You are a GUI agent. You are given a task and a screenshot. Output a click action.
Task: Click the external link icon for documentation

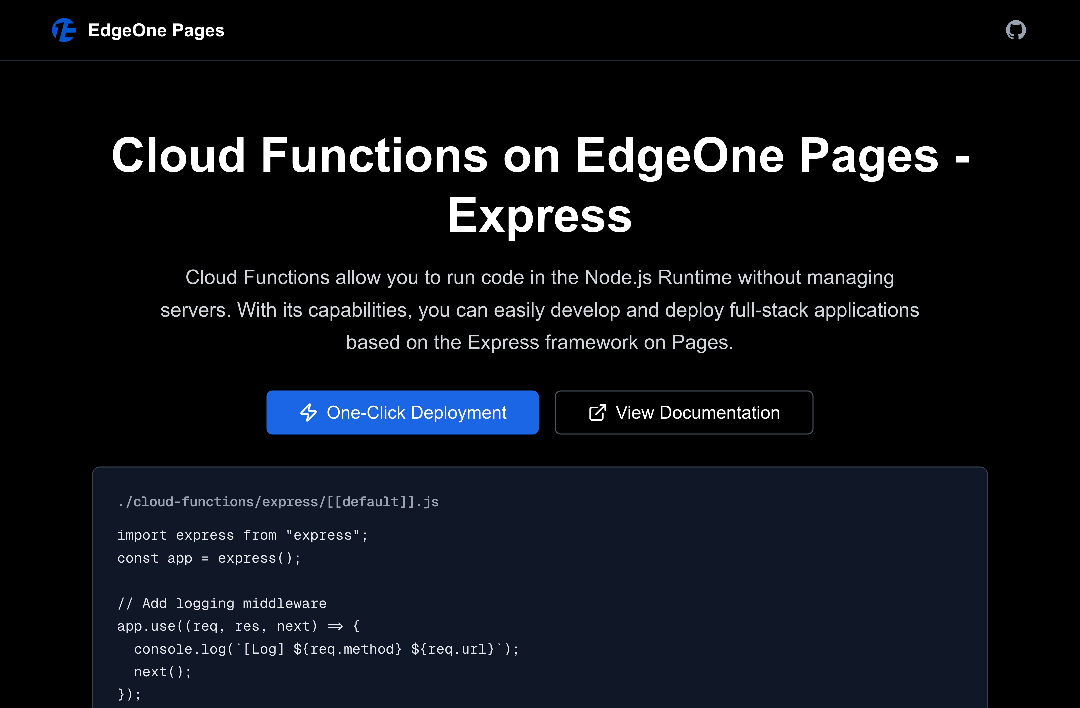597,413
